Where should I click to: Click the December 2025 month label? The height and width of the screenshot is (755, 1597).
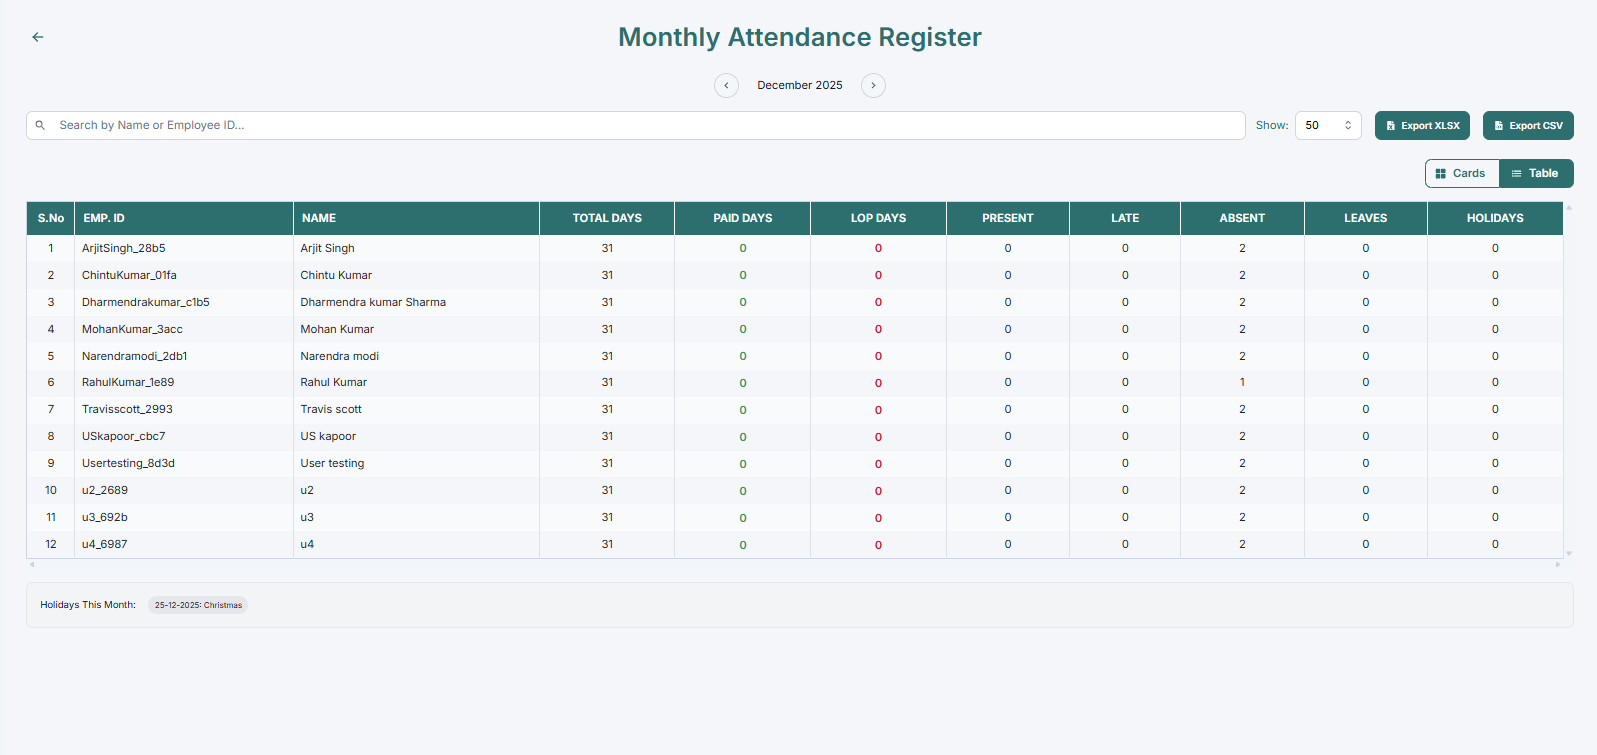[800, 86]
